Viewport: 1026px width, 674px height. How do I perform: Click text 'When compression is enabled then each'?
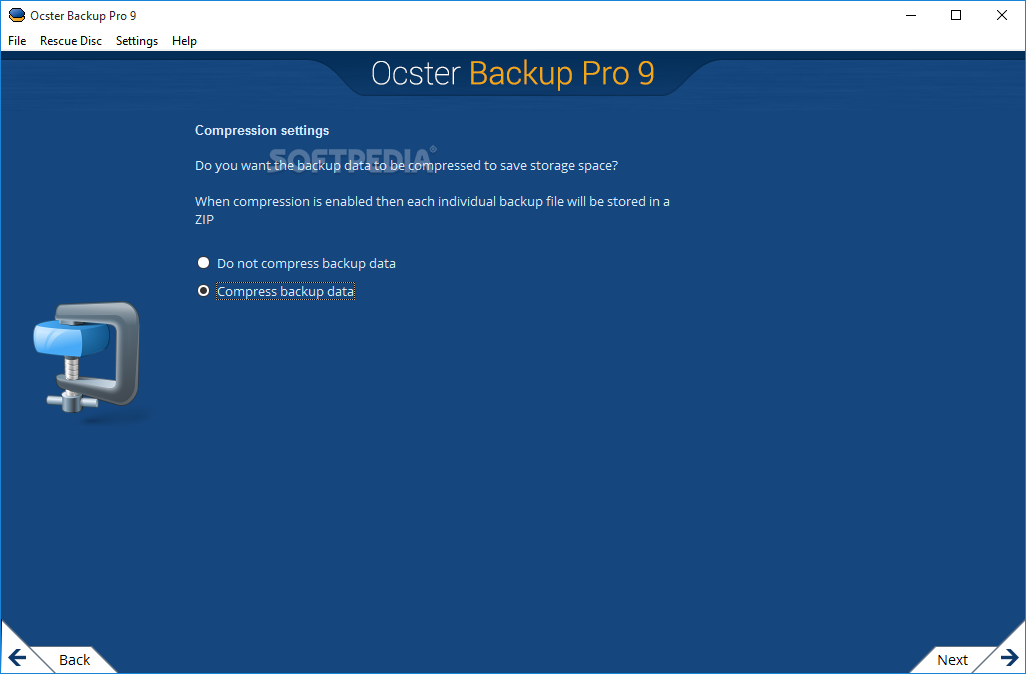click(315, 202)
